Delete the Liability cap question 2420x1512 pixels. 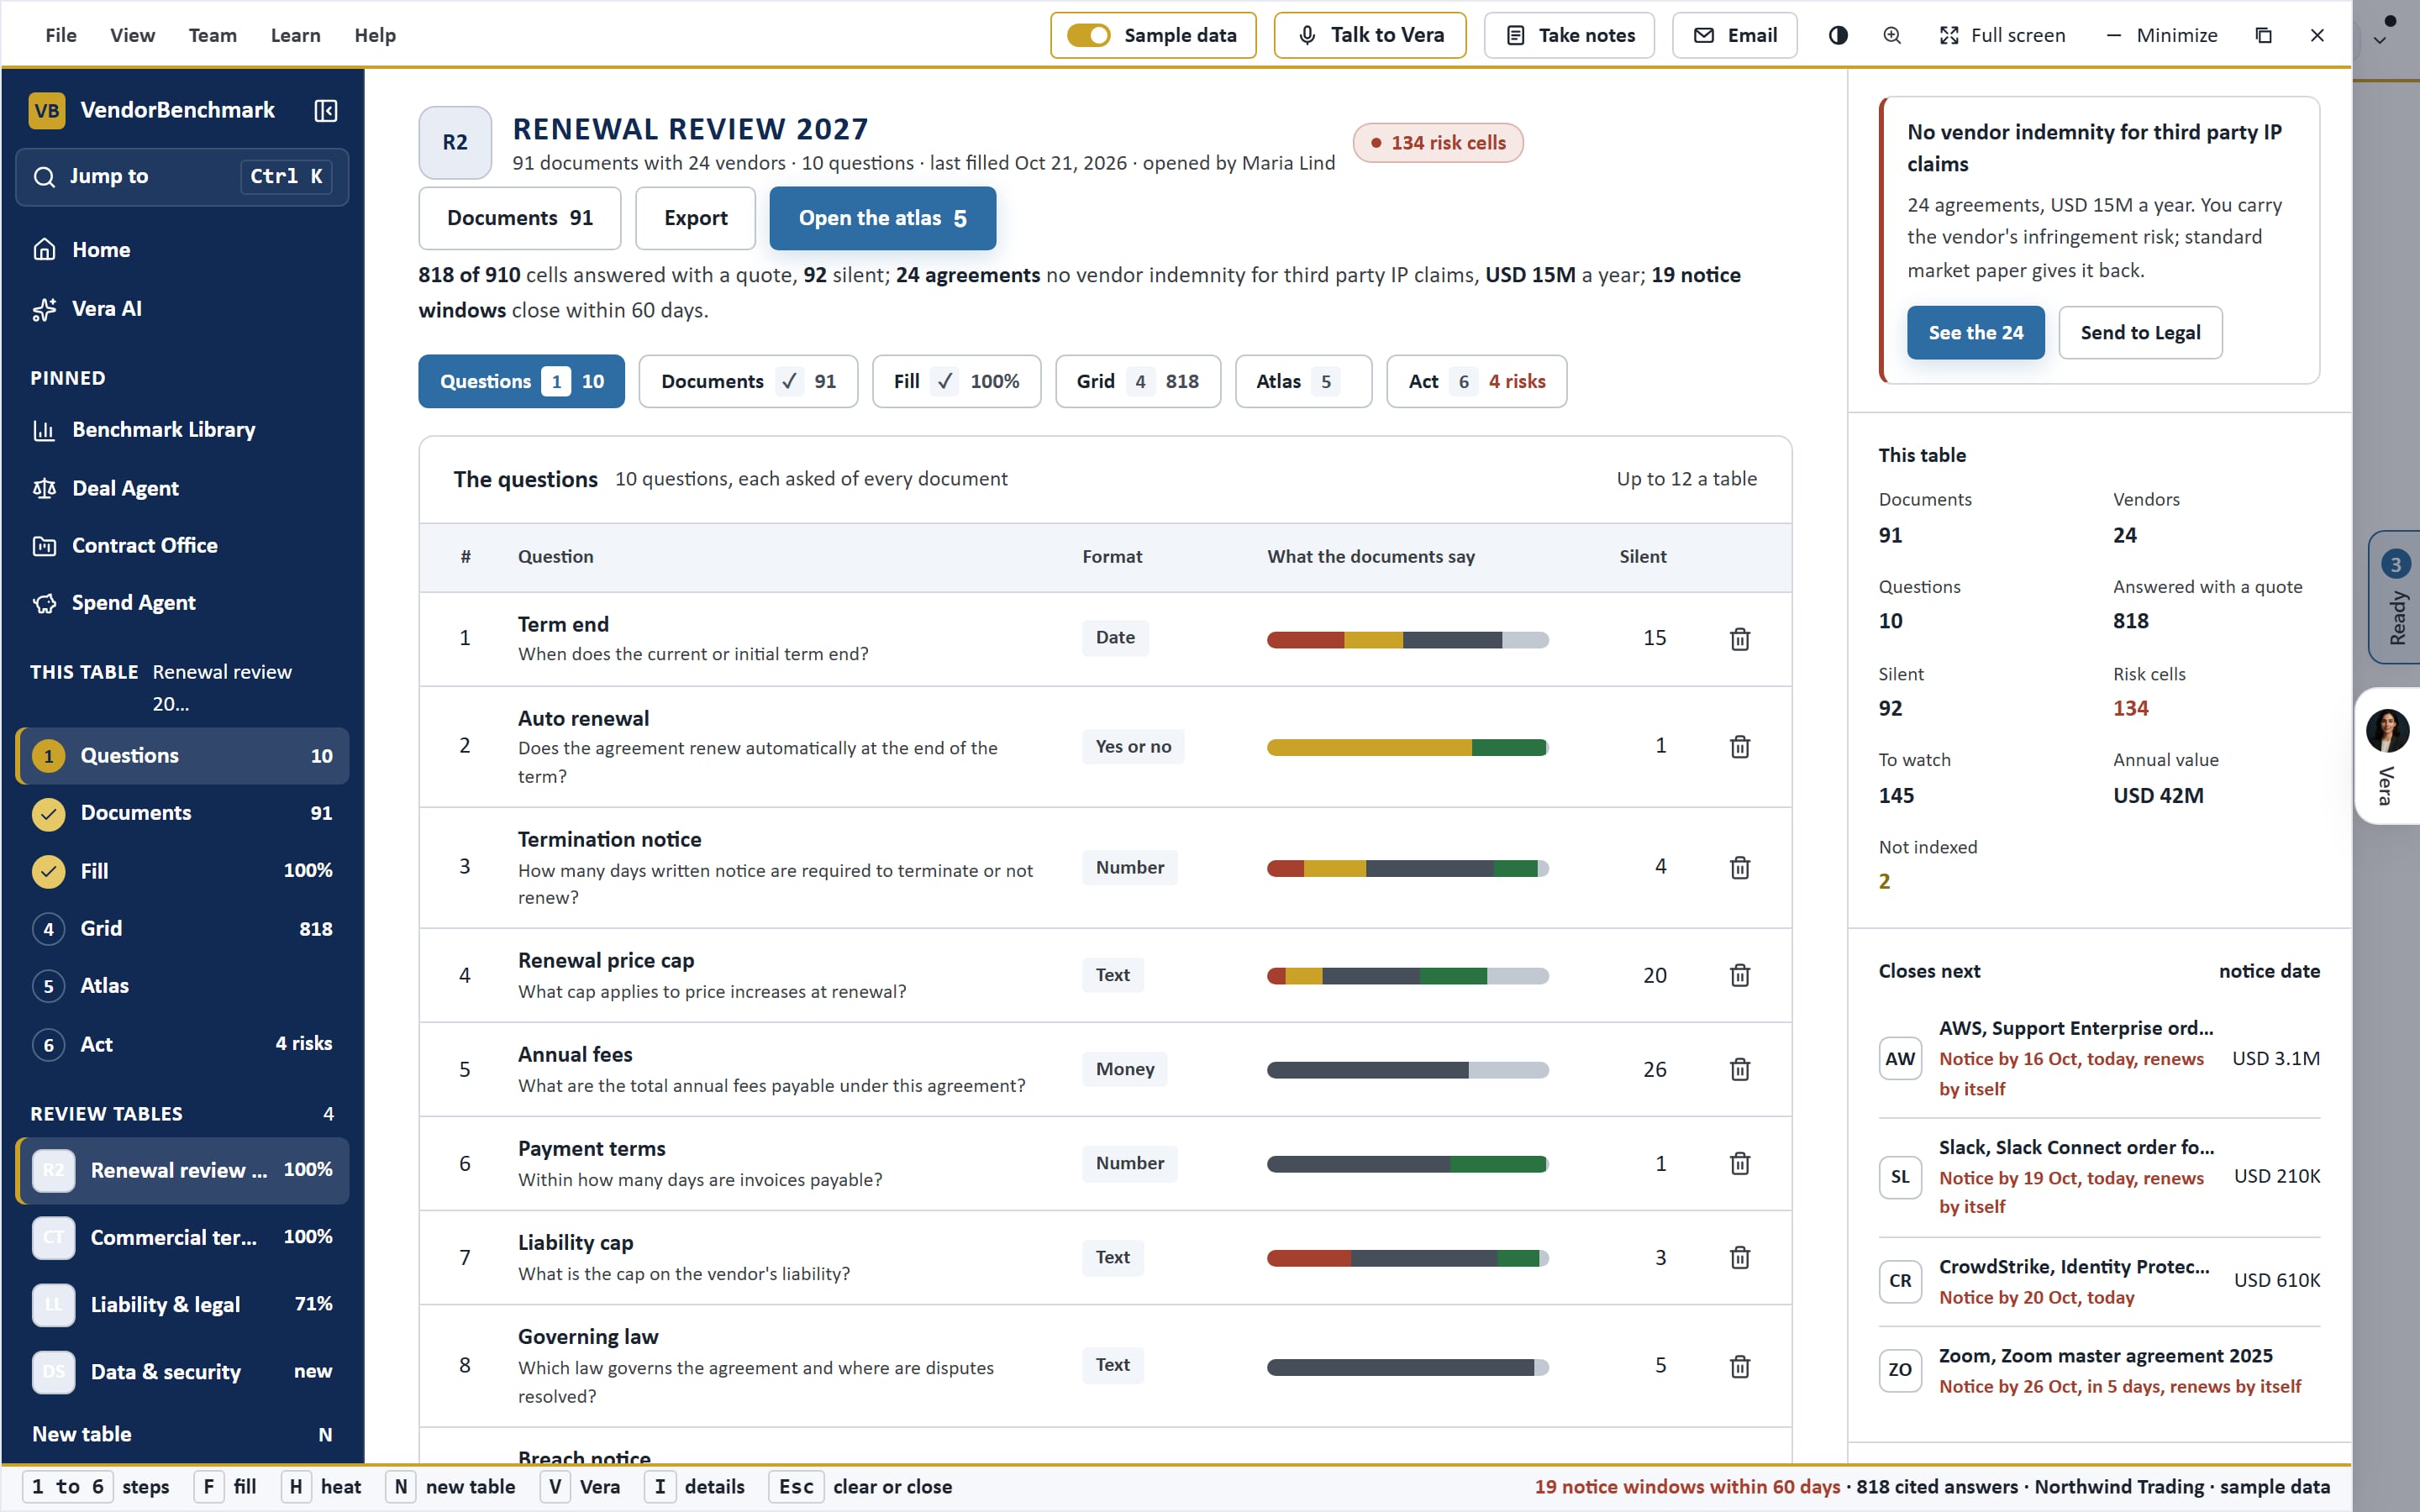(1740, 1258)
